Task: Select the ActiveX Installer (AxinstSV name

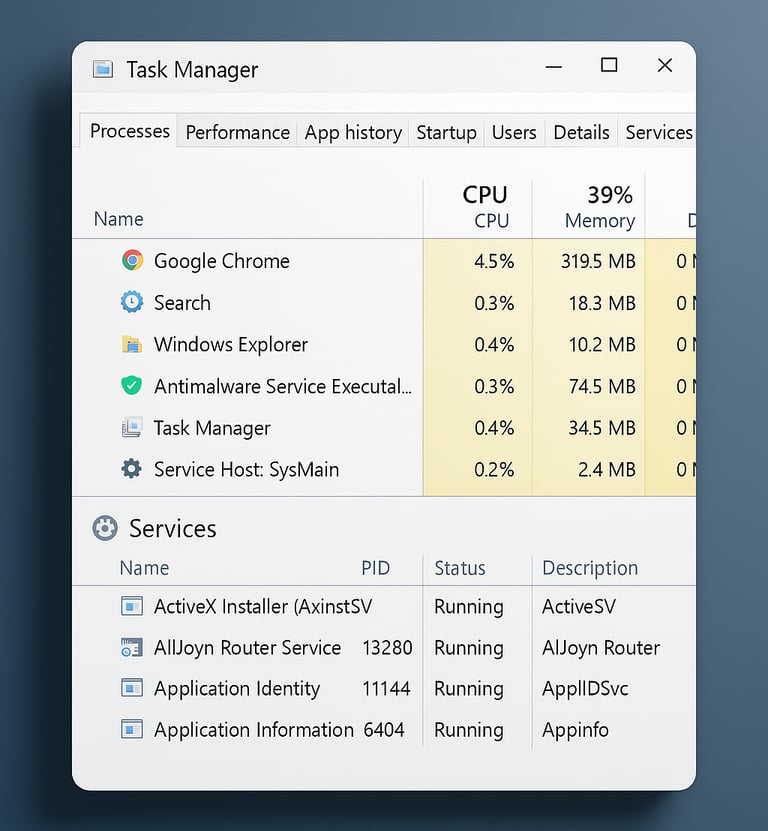Action: 263,606
